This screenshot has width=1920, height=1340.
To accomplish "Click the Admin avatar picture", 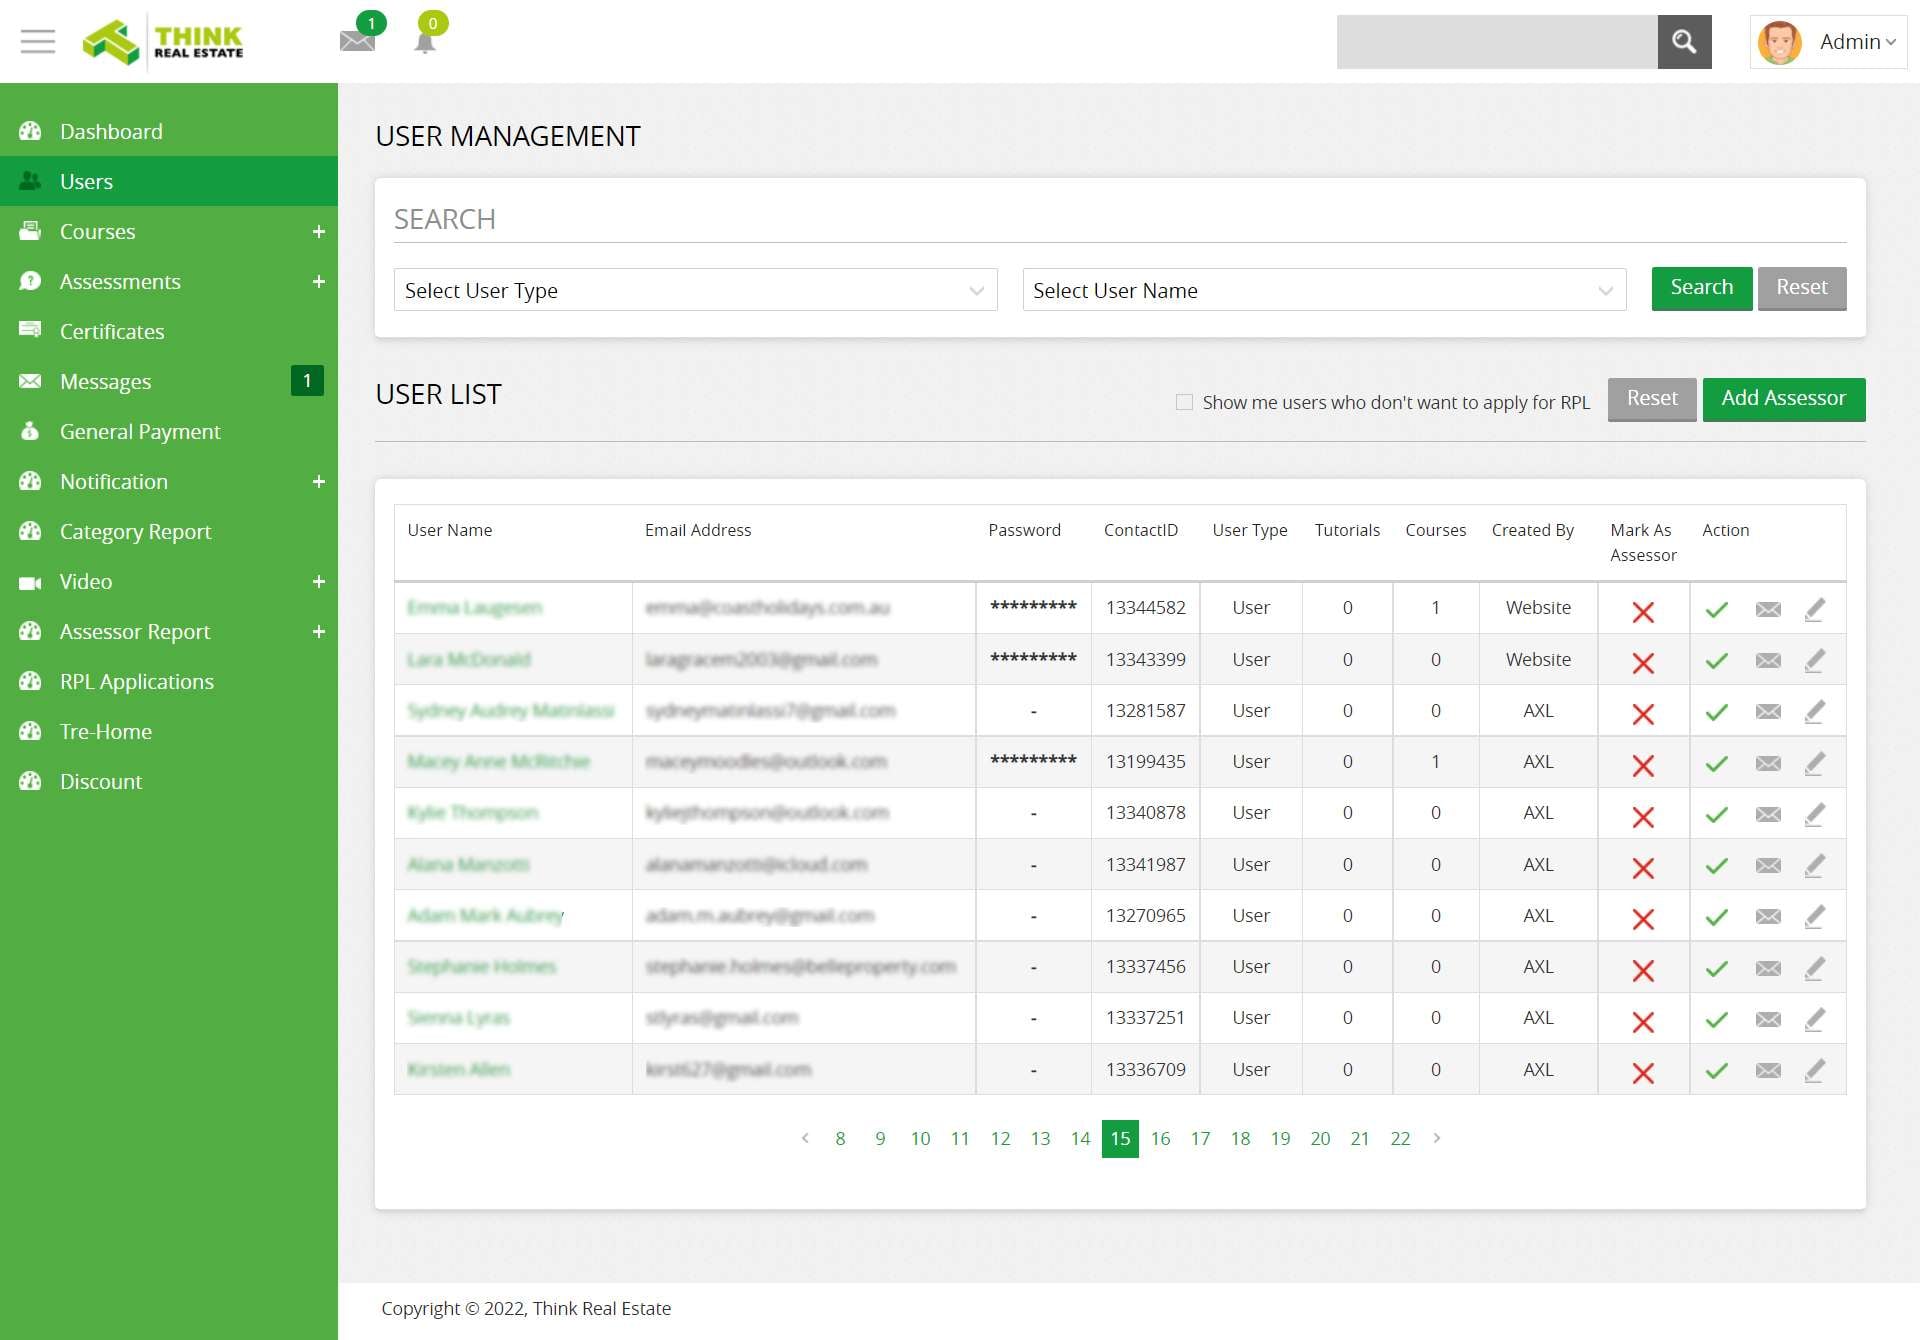I will (1780, 42).
